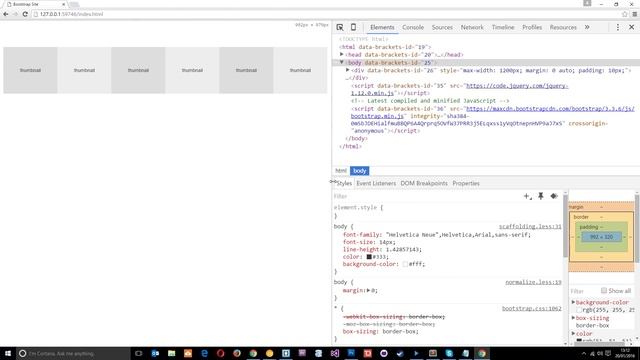Select the Properties pane tab
The height and width of the screenshot is (360, 640).
(466, 183)
